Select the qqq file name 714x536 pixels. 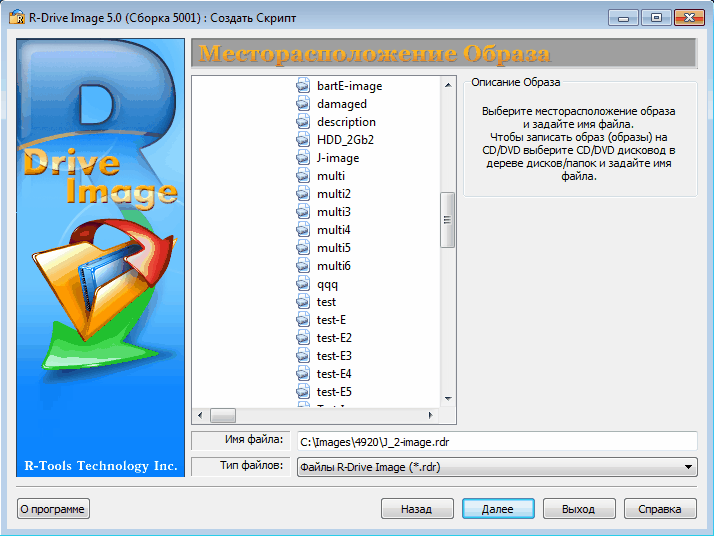pyautogui.click(x=327, y=284)
